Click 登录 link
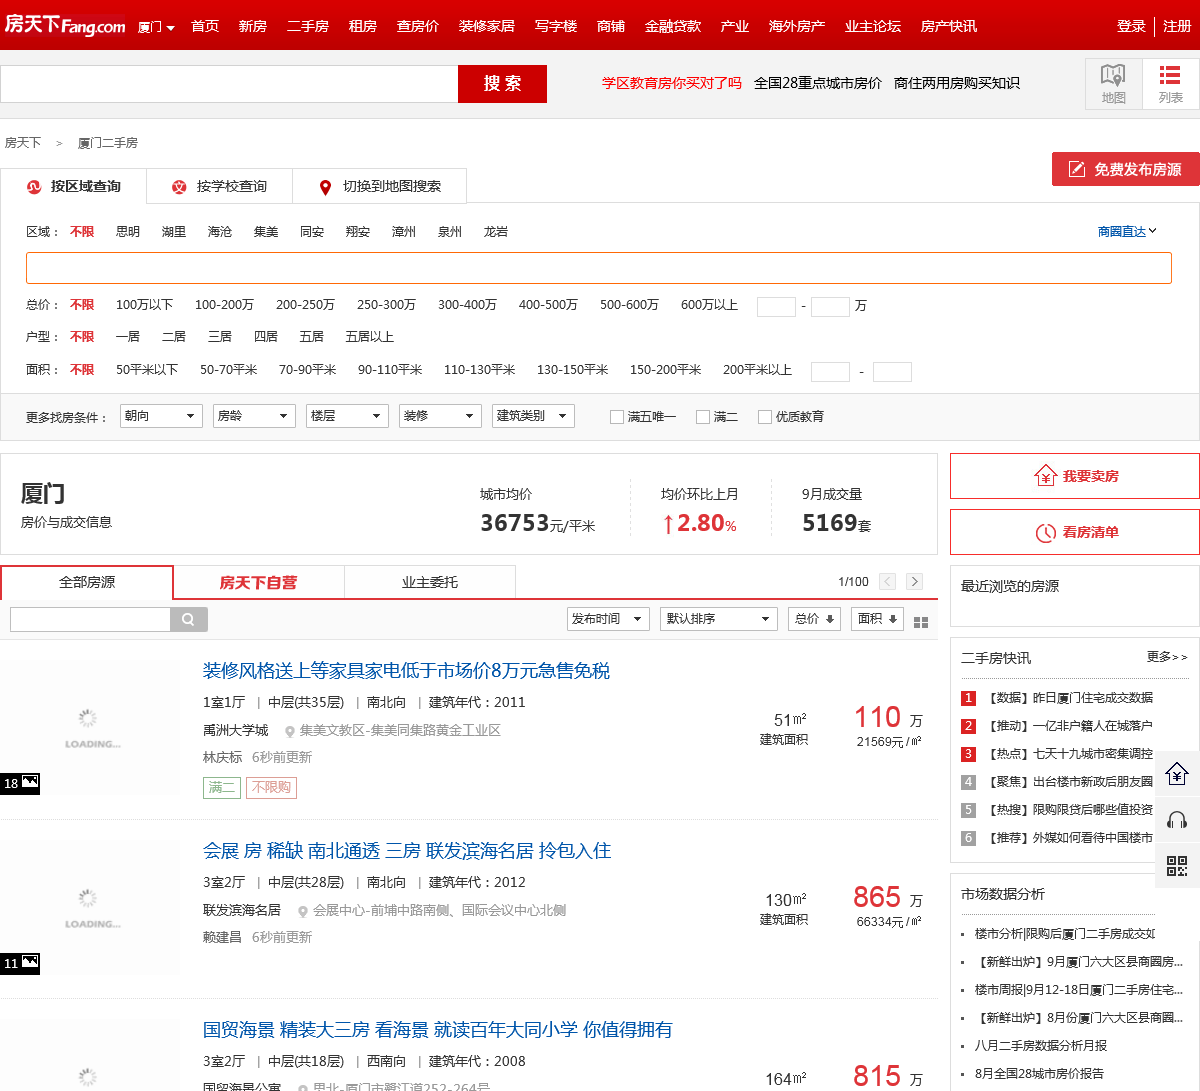The height and width of the screenshot is (1091, 1200). coord(1131,26)
